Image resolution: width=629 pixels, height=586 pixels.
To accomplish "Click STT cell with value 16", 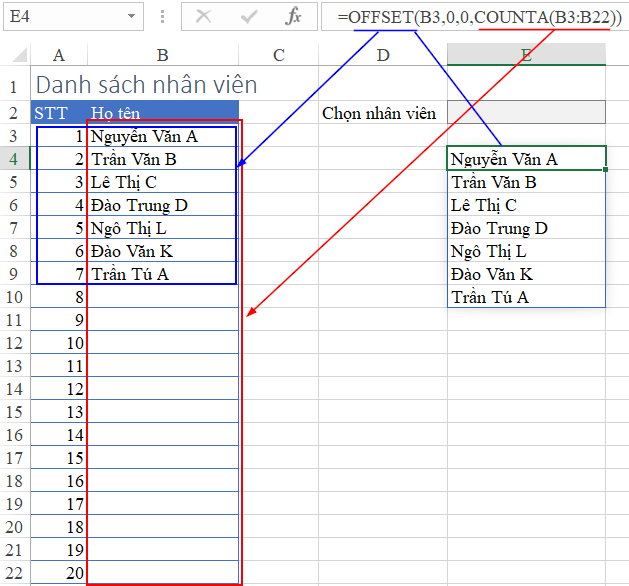I will click(59, 481).
